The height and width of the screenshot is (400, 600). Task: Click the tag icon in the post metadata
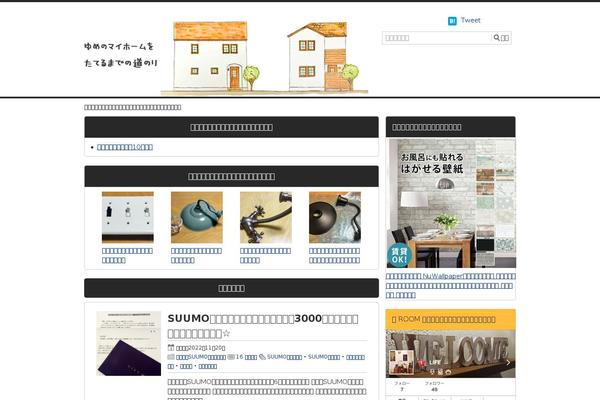(x=262, y=357)
